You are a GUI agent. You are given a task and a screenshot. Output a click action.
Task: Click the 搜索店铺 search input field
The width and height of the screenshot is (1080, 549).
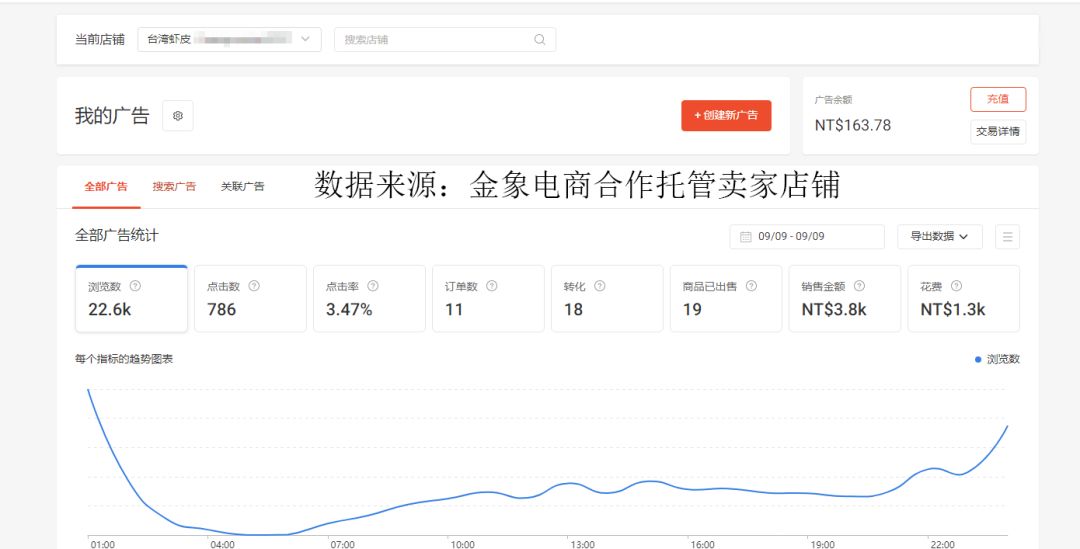[x=435, y=40]
